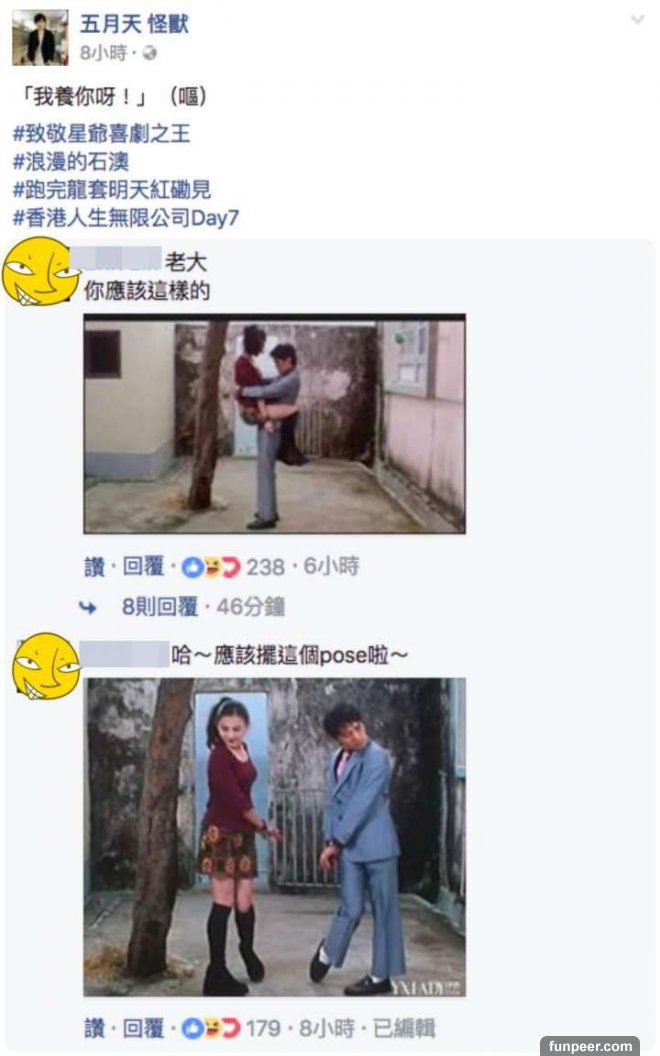660x1056 pixels.
Task: Expand the 8則回覆 replies thread
Action: (x=160, y=607)
